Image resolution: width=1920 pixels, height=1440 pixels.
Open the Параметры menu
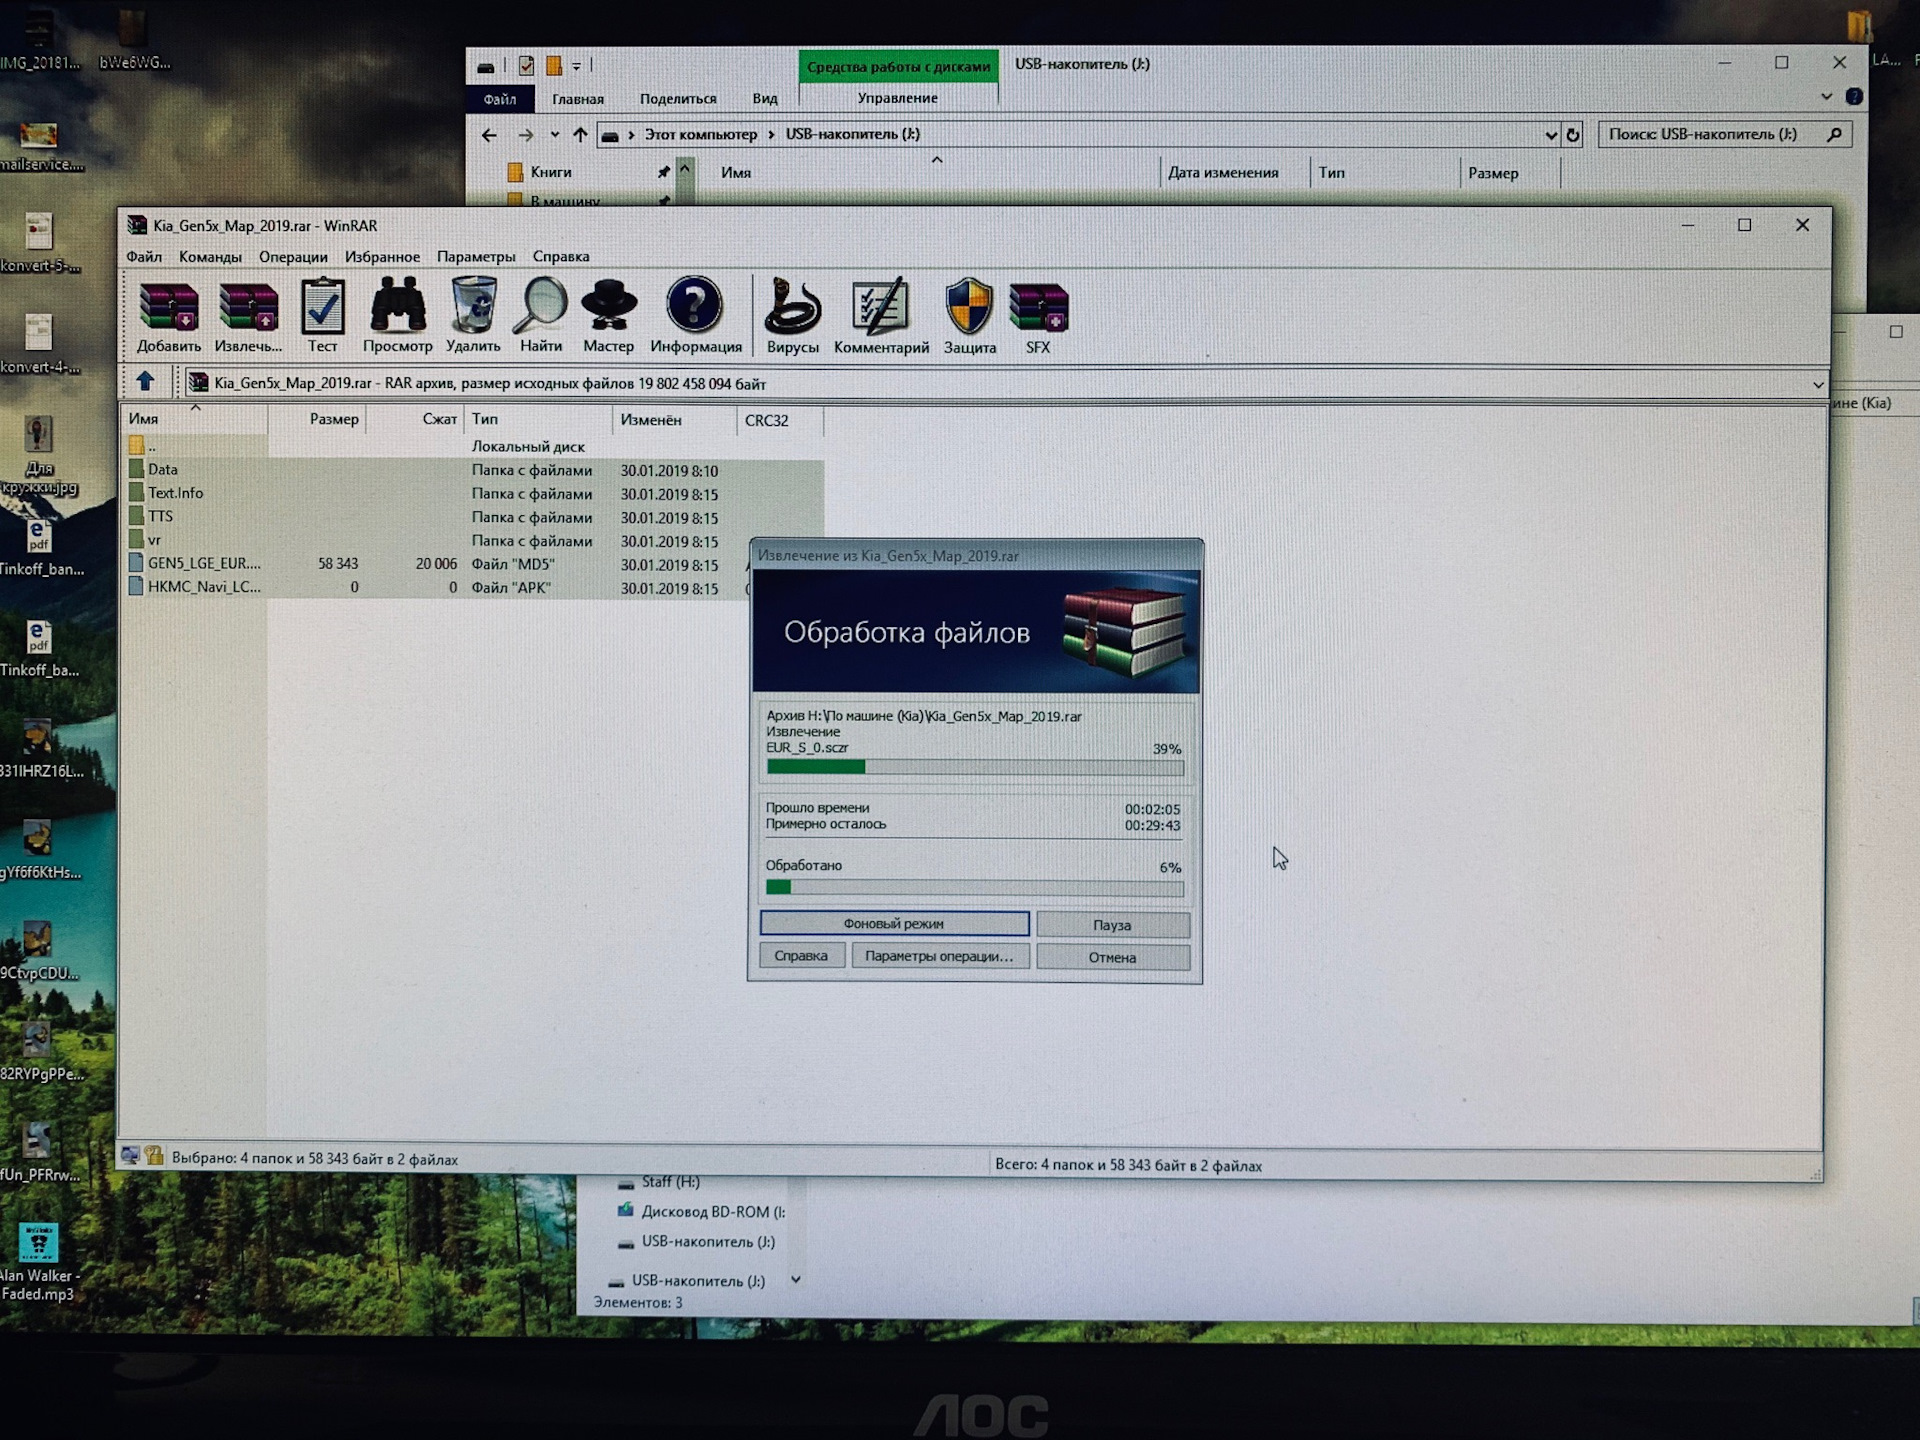click(x=476, y=256)
